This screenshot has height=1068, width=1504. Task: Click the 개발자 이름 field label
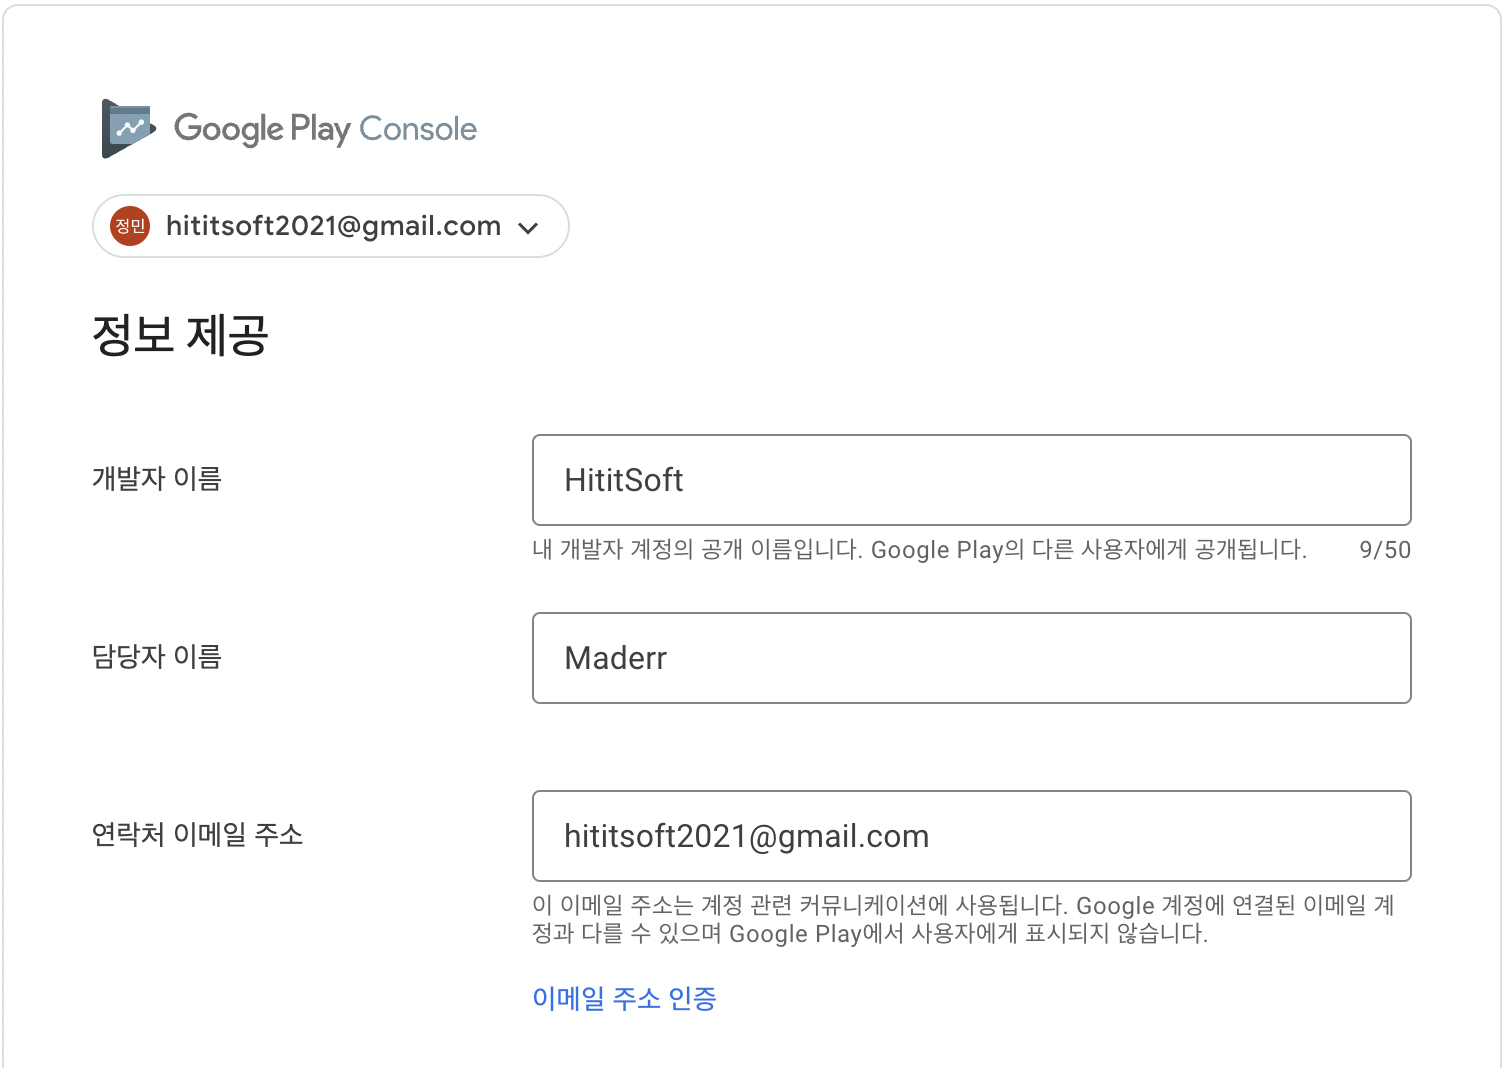156,479
